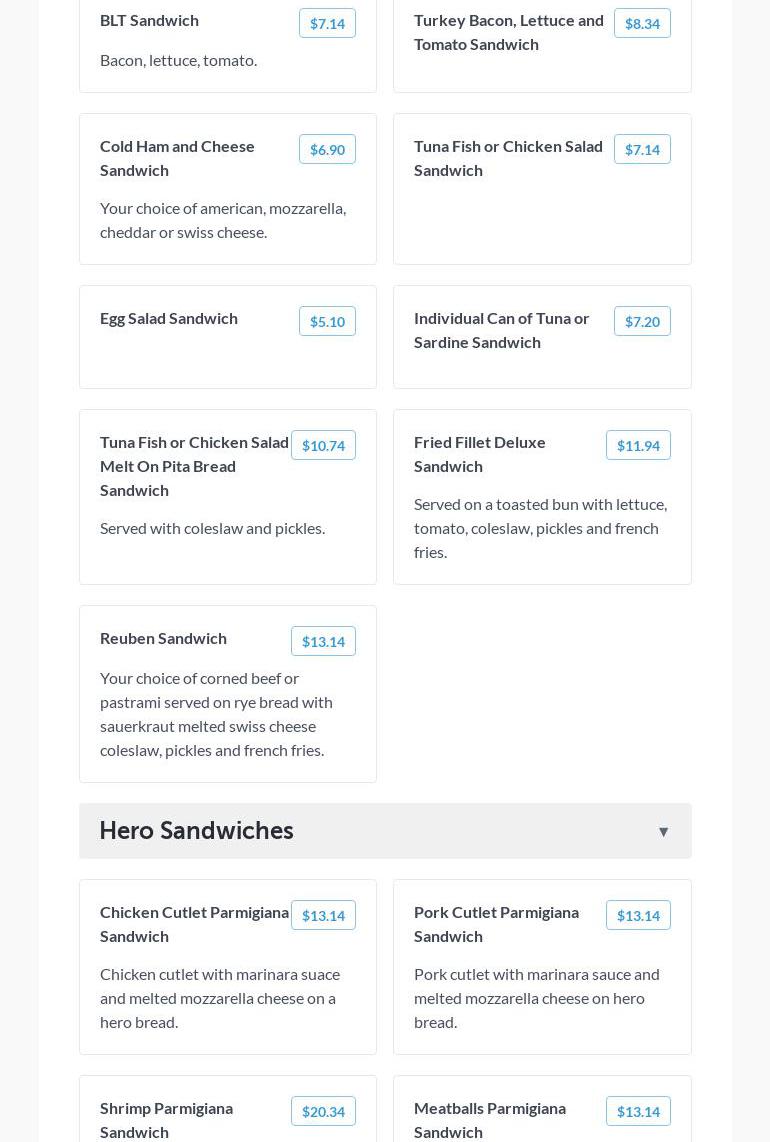Click the Reuben Sandwich $13.14 price button

click(323, 641)
